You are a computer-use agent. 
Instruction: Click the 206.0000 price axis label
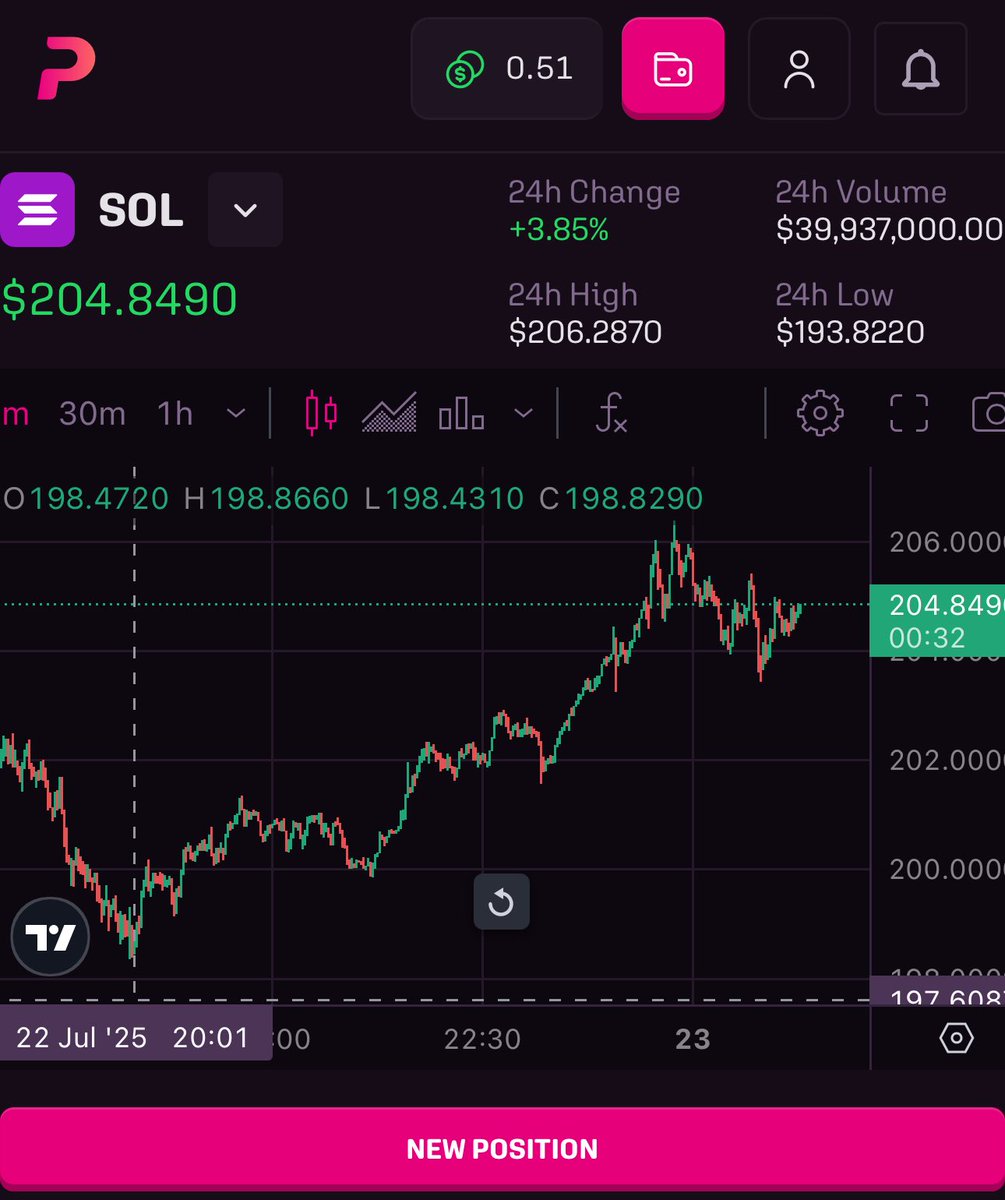point(946,542)
